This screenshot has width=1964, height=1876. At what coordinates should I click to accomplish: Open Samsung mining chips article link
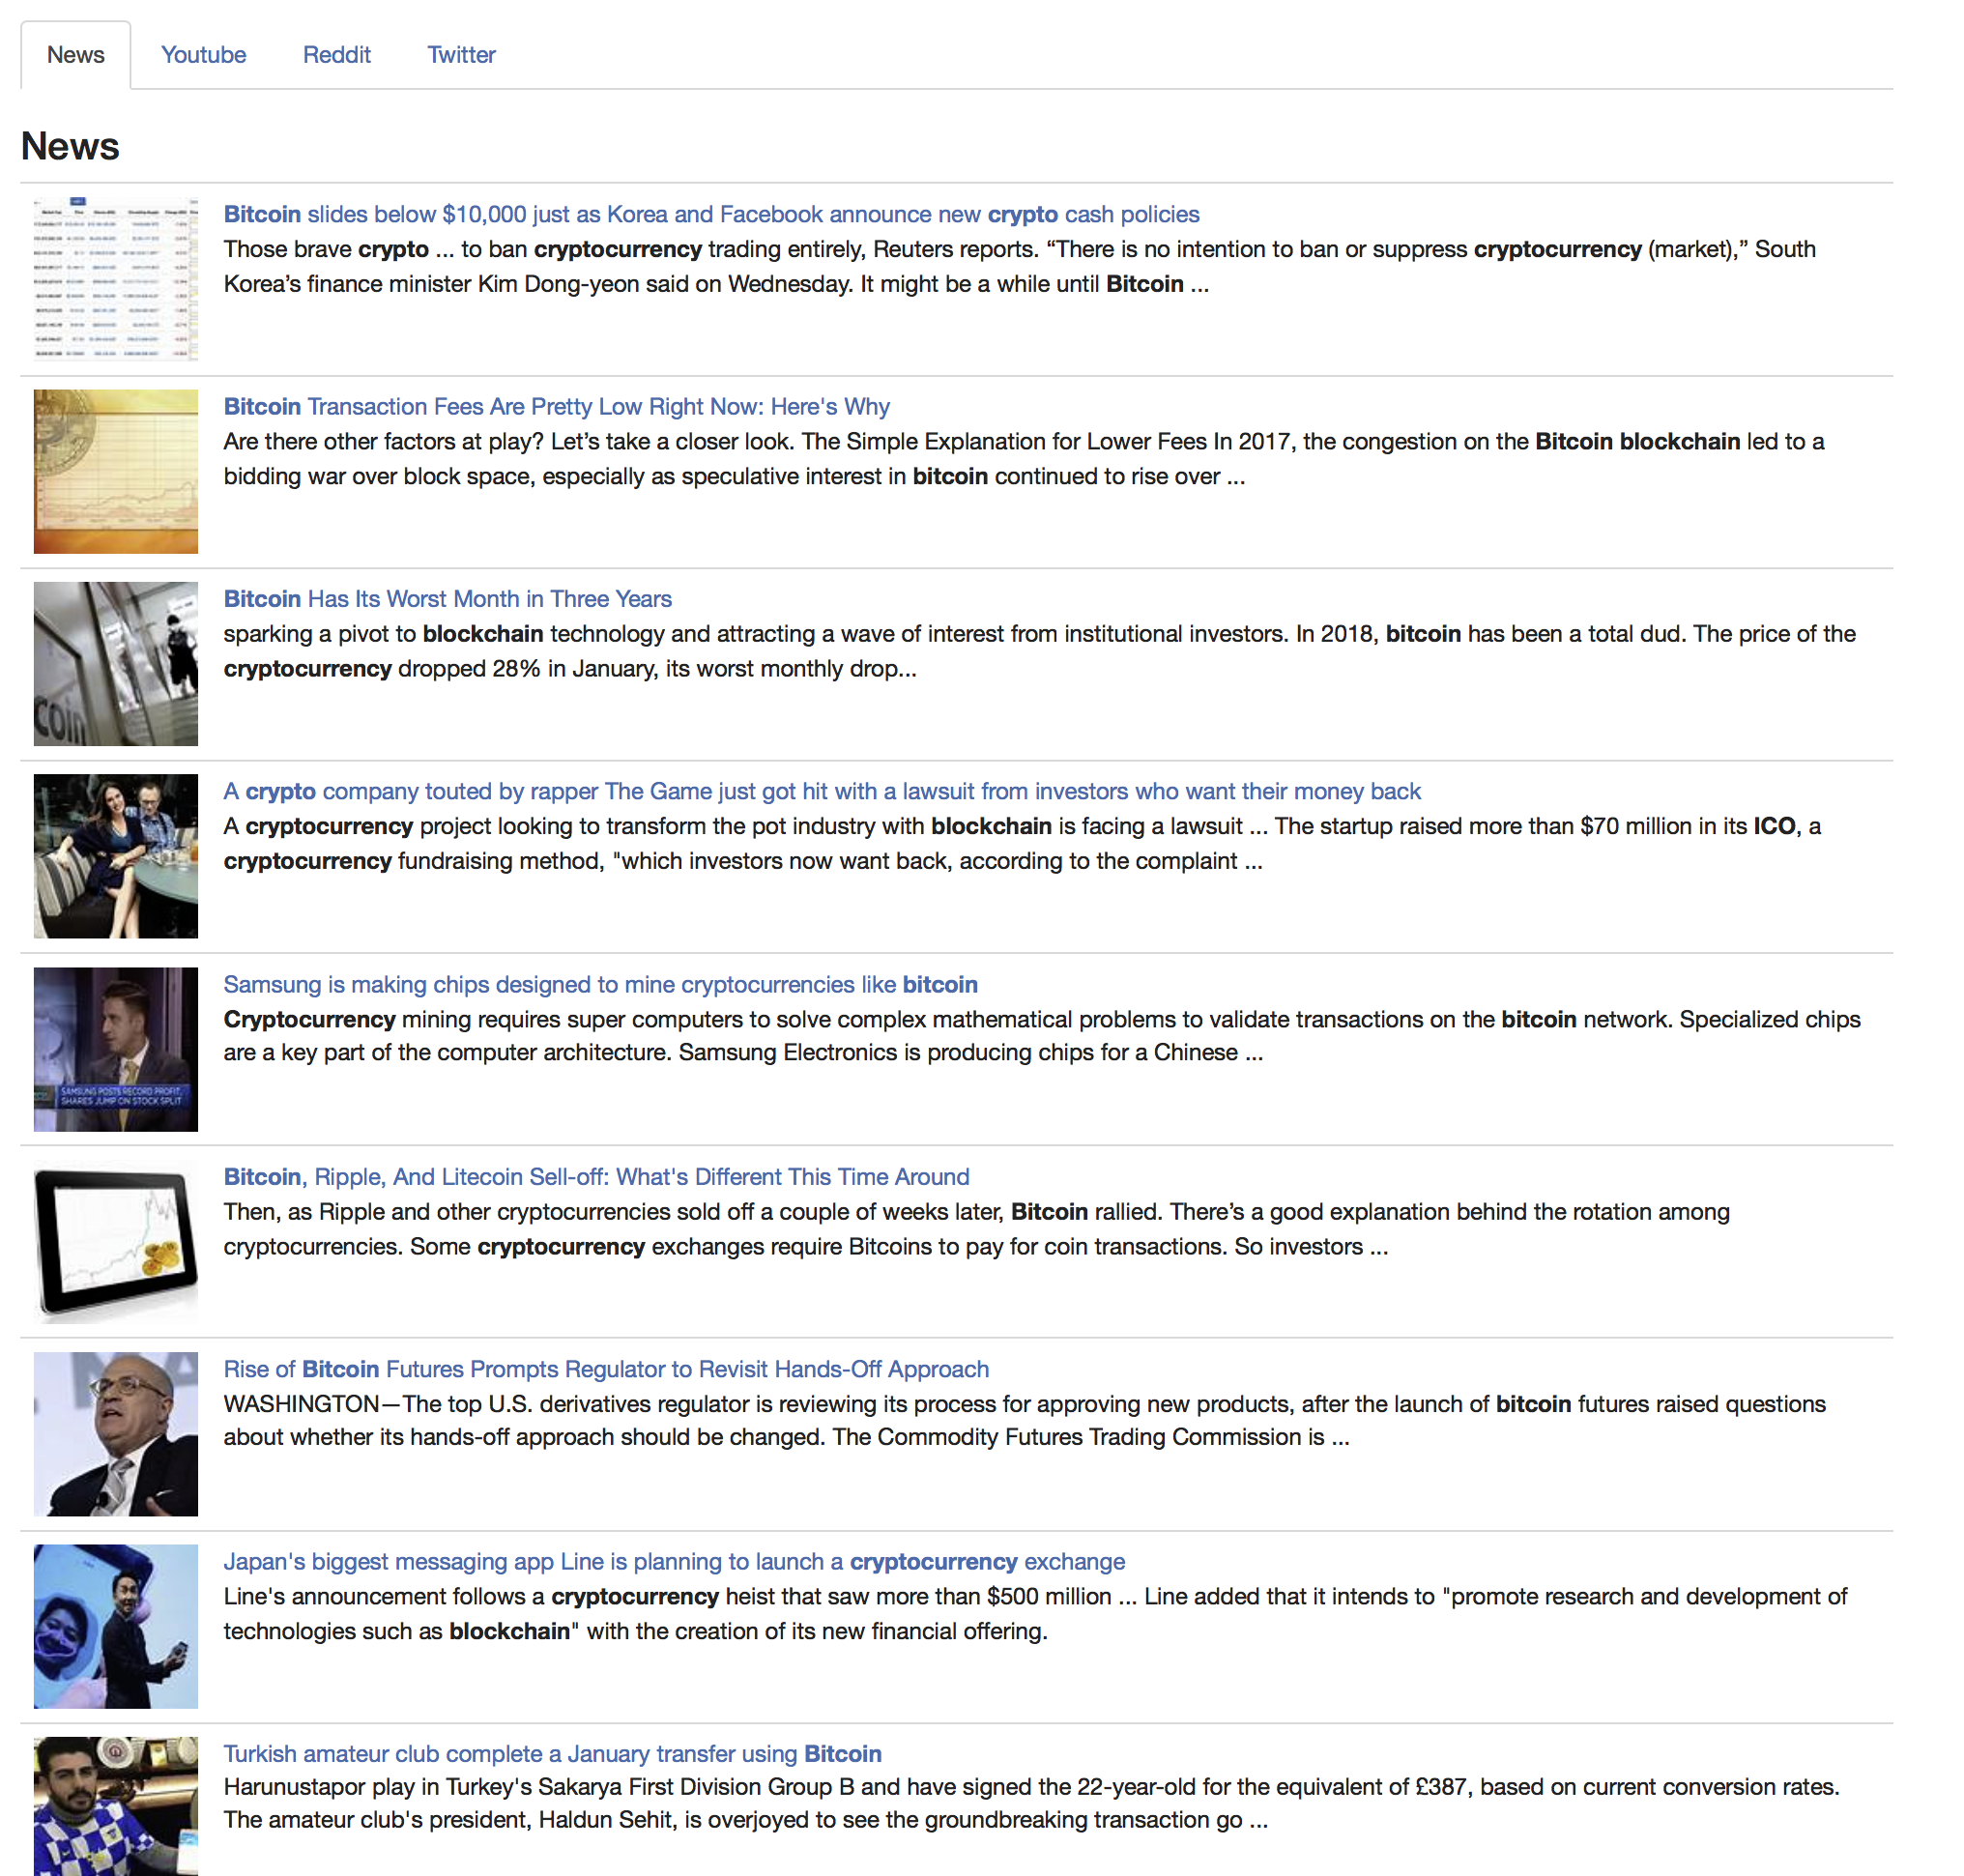(x=600, y=984)
